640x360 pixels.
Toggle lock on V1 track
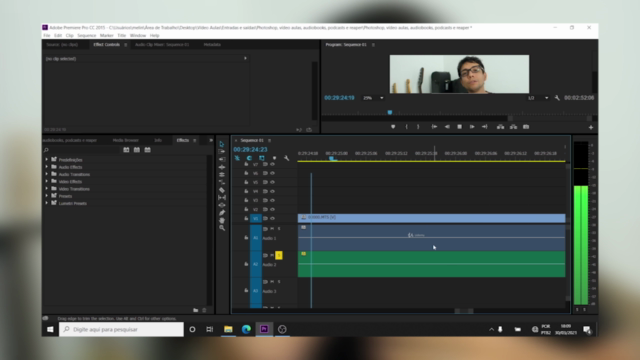click(246, 218)
